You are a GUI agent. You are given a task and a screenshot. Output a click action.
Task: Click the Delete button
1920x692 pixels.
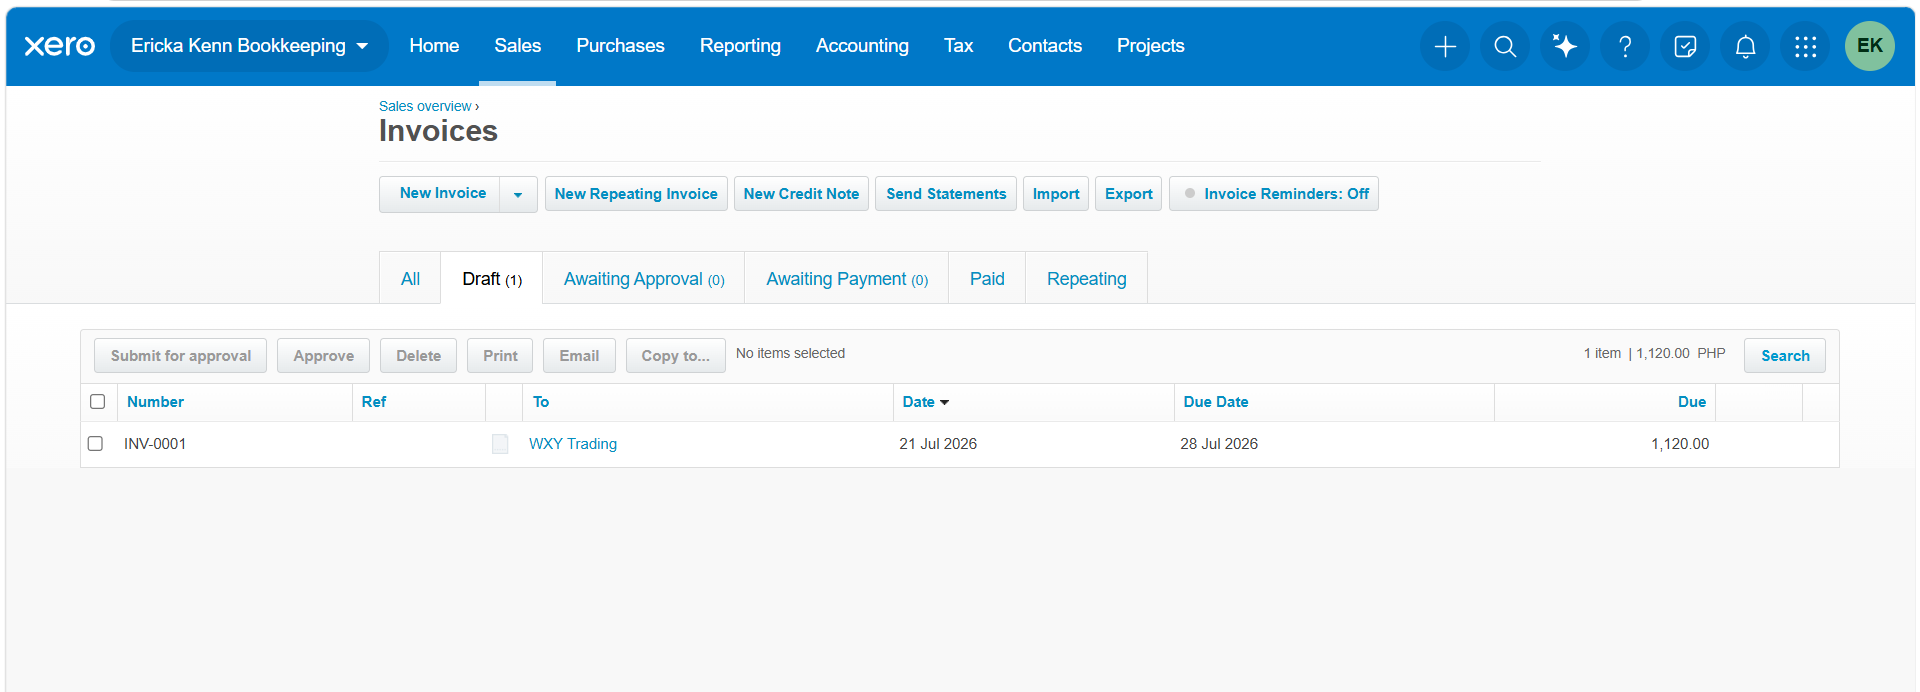click(418, 355)
